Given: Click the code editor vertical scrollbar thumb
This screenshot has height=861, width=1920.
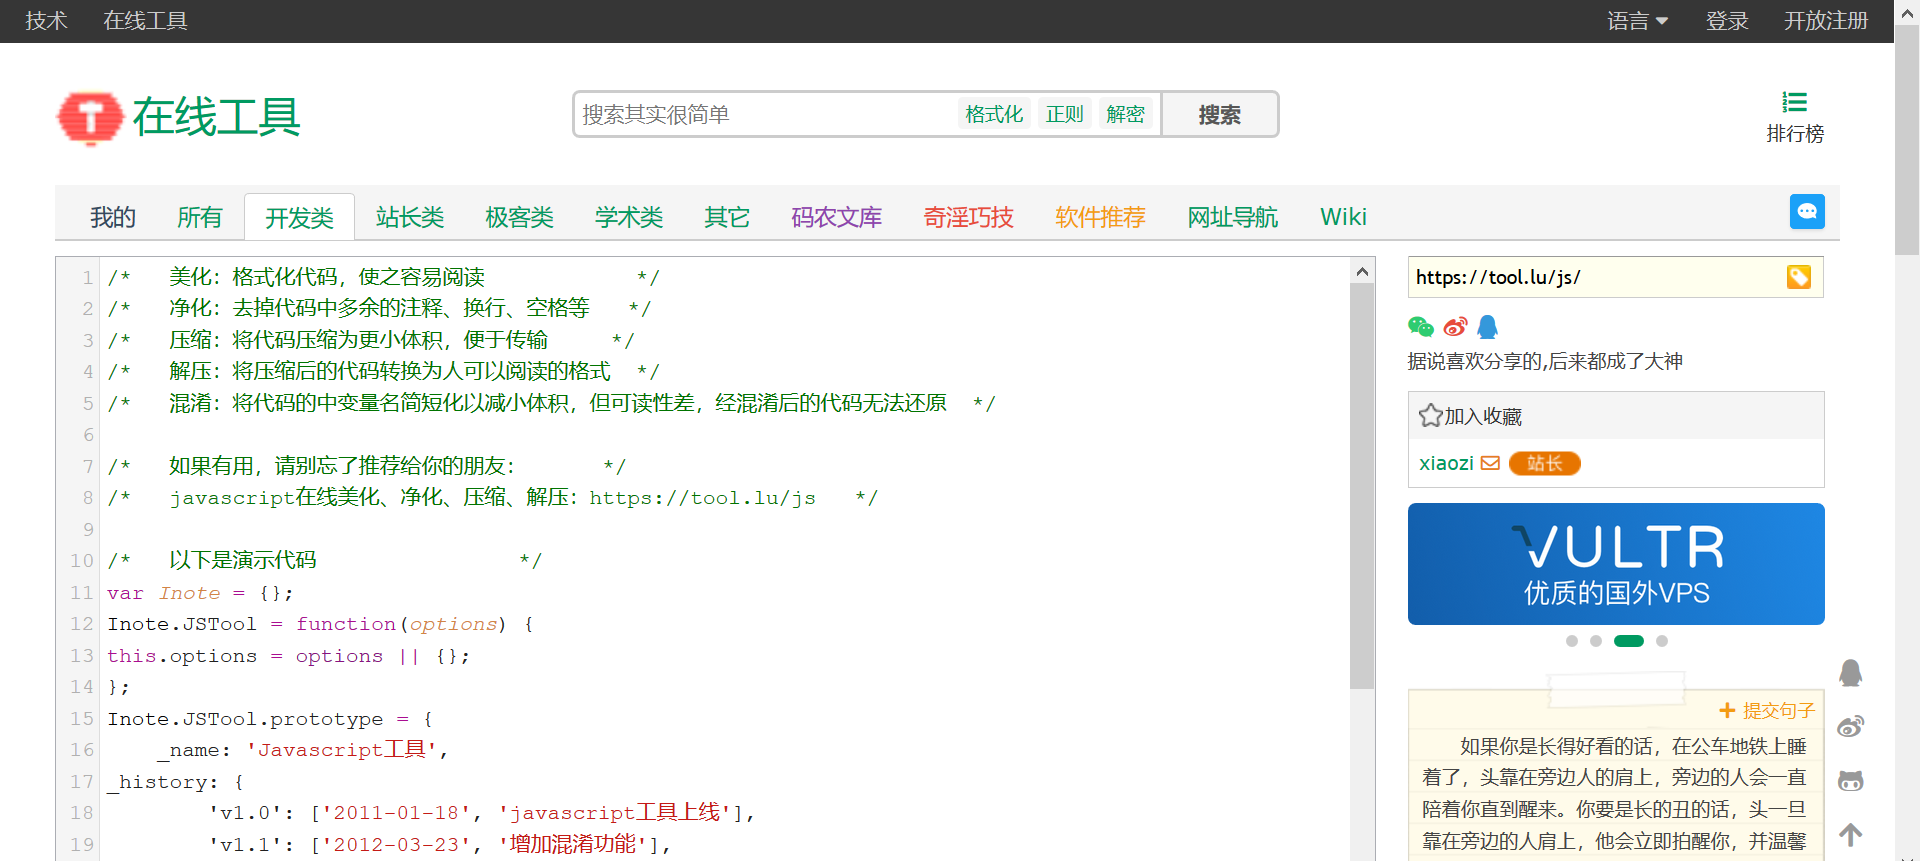Looking at the screenshot, I should tap(1362, 486).
